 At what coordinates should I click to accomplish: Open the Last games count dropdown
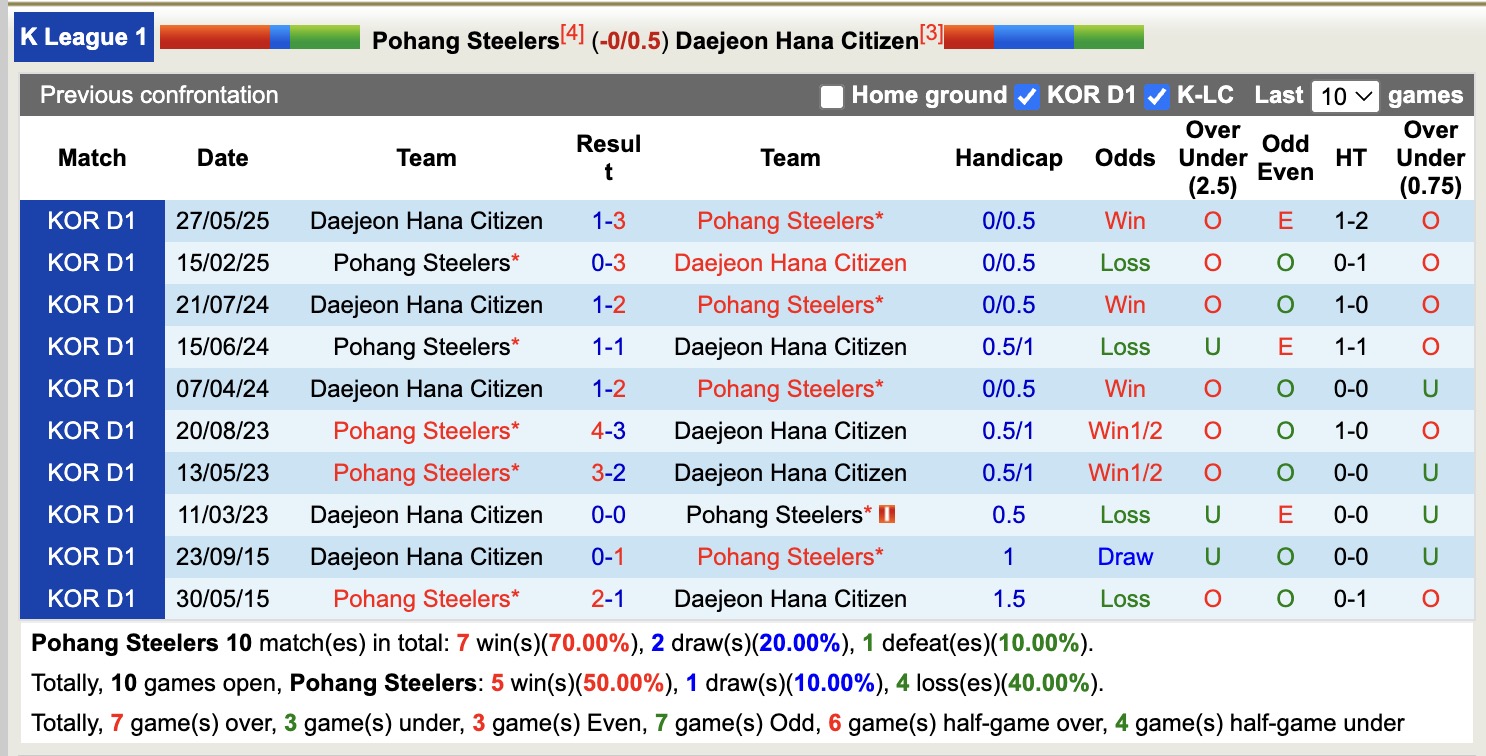click(x=1346, y=95)
